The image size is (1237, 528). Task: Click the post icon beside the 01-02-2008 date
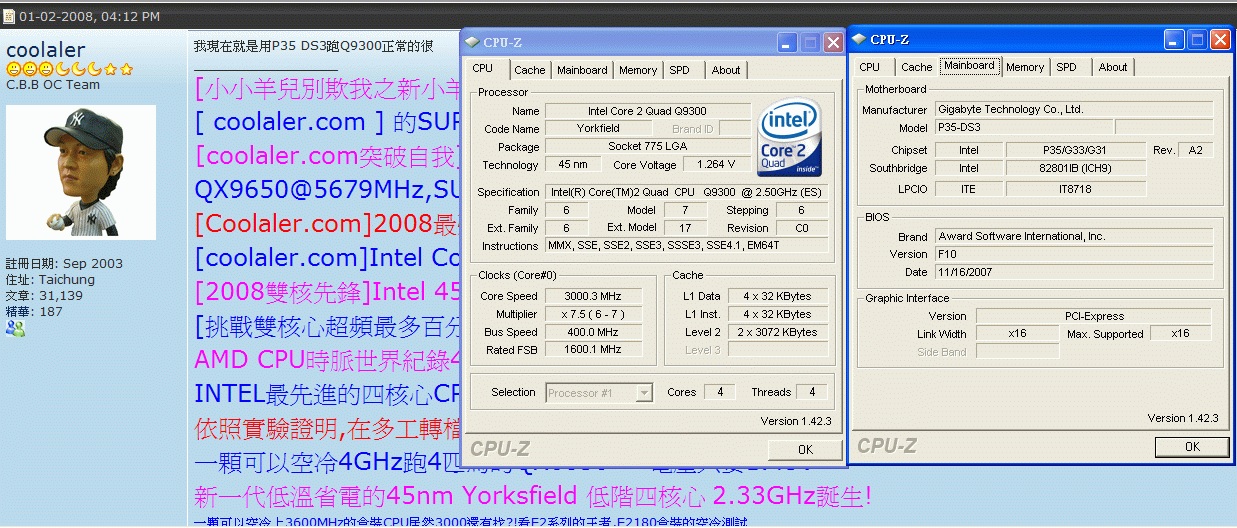[x=9, y=17]
